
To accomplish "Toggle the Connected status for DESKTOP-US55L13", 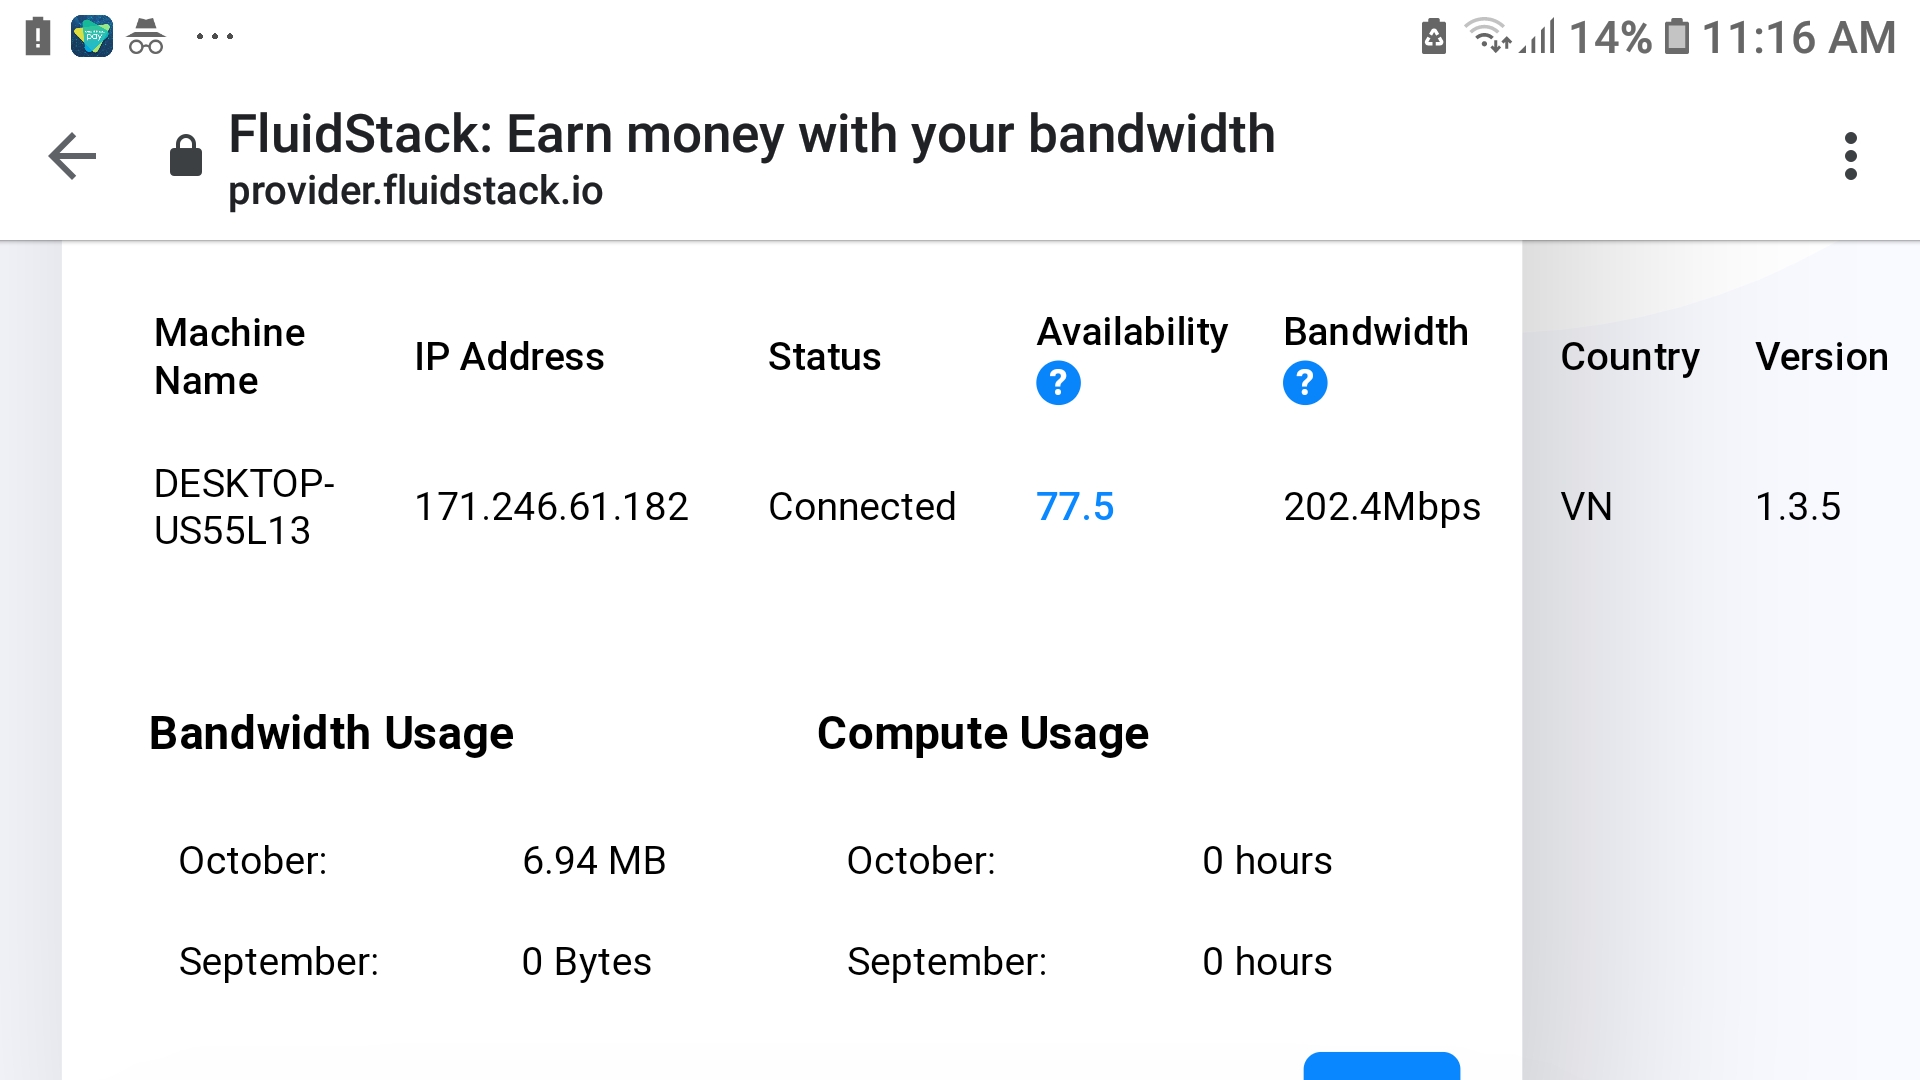I will (x=862, y=506).
